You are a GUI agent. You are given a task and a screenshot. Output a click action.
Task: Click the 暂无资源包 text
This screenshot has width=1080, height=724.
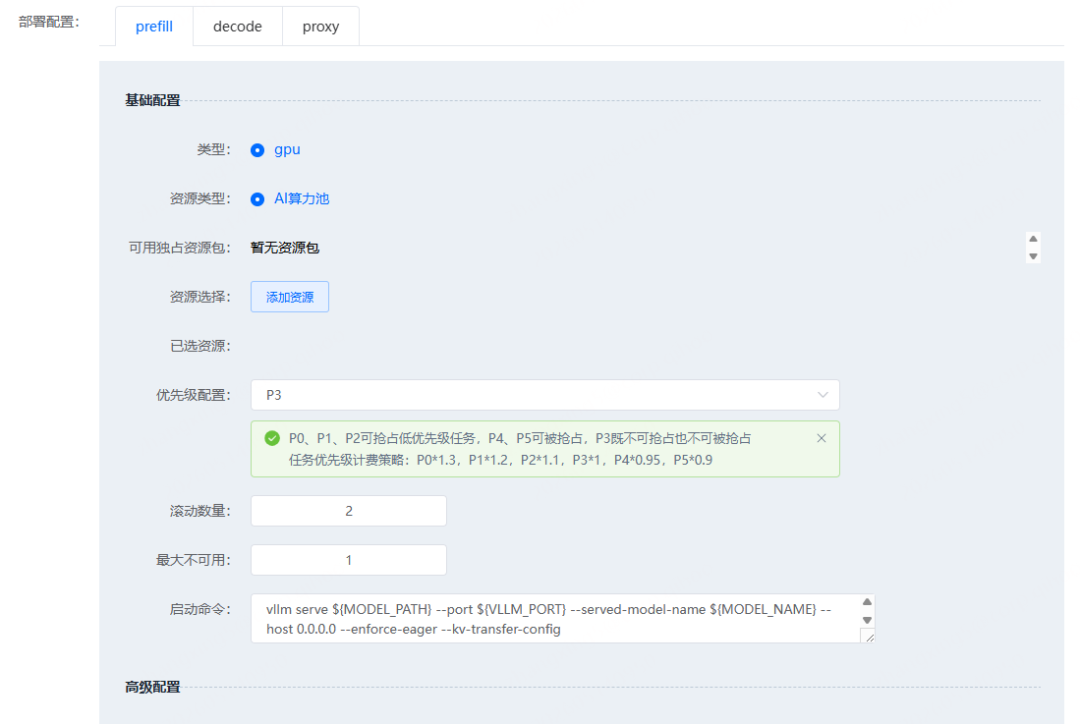coord(284,248)
